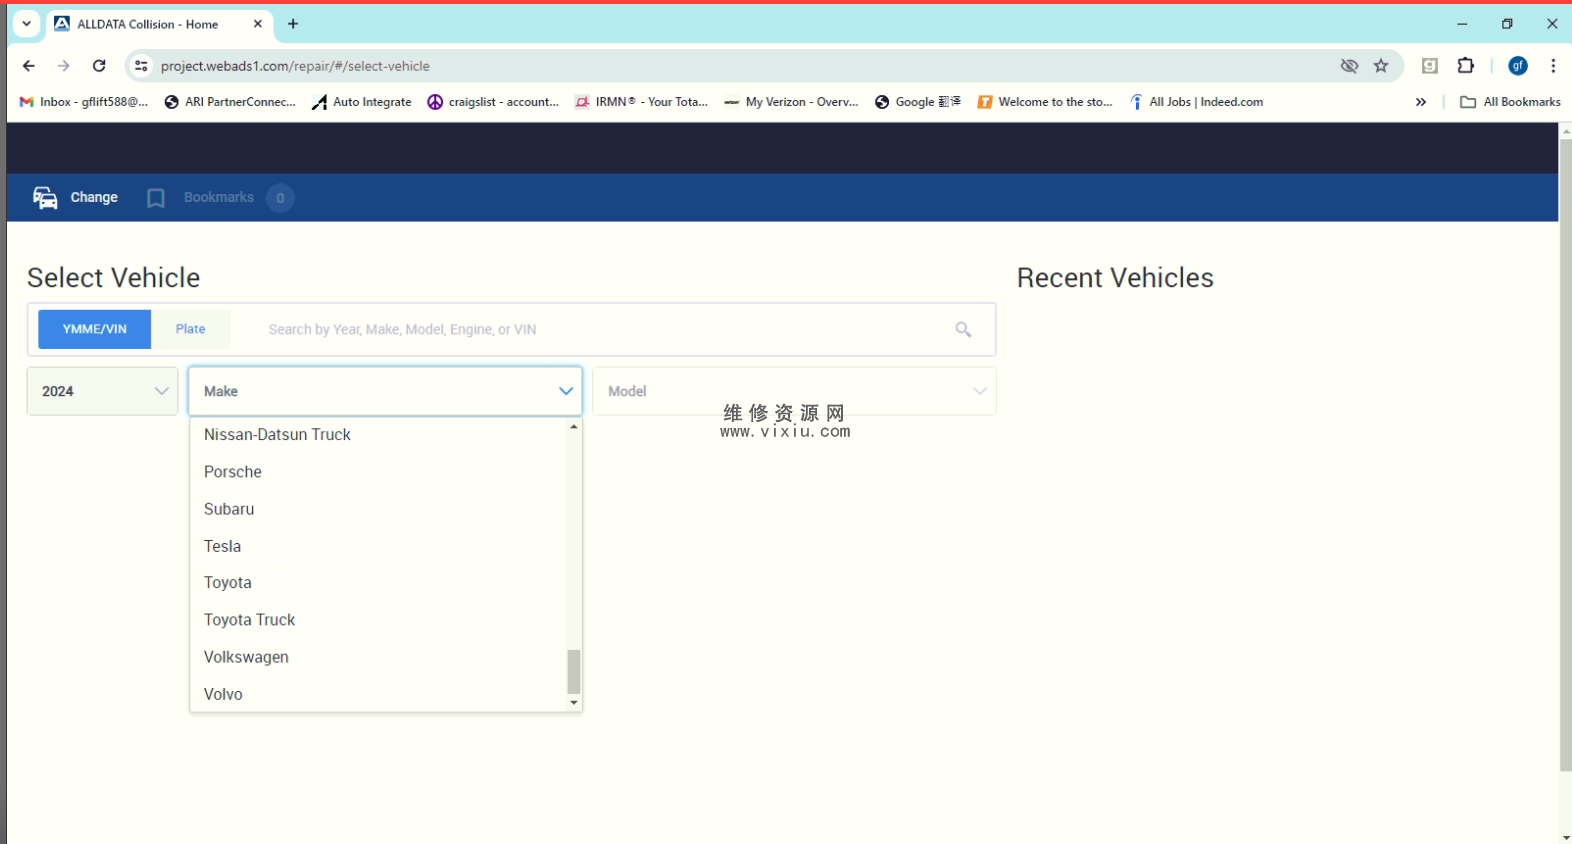Viewport: 1572px width, 844px height.
Task: Open the tab search dropdown arrow
Action: (x=27, y=24)
